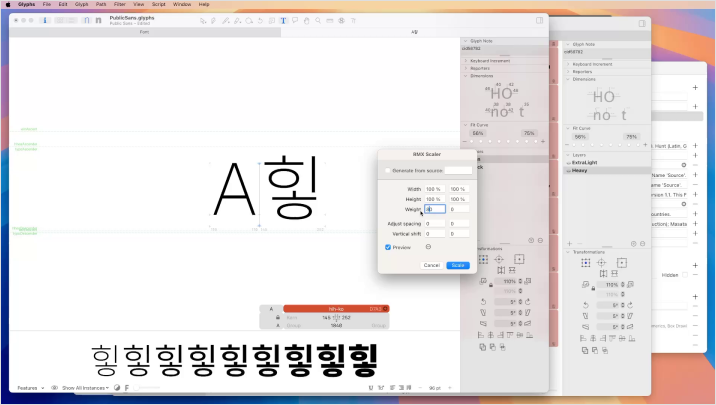Select the Annotation speech-bubble tool
The image size is (716, 405).
coord(295,21)
